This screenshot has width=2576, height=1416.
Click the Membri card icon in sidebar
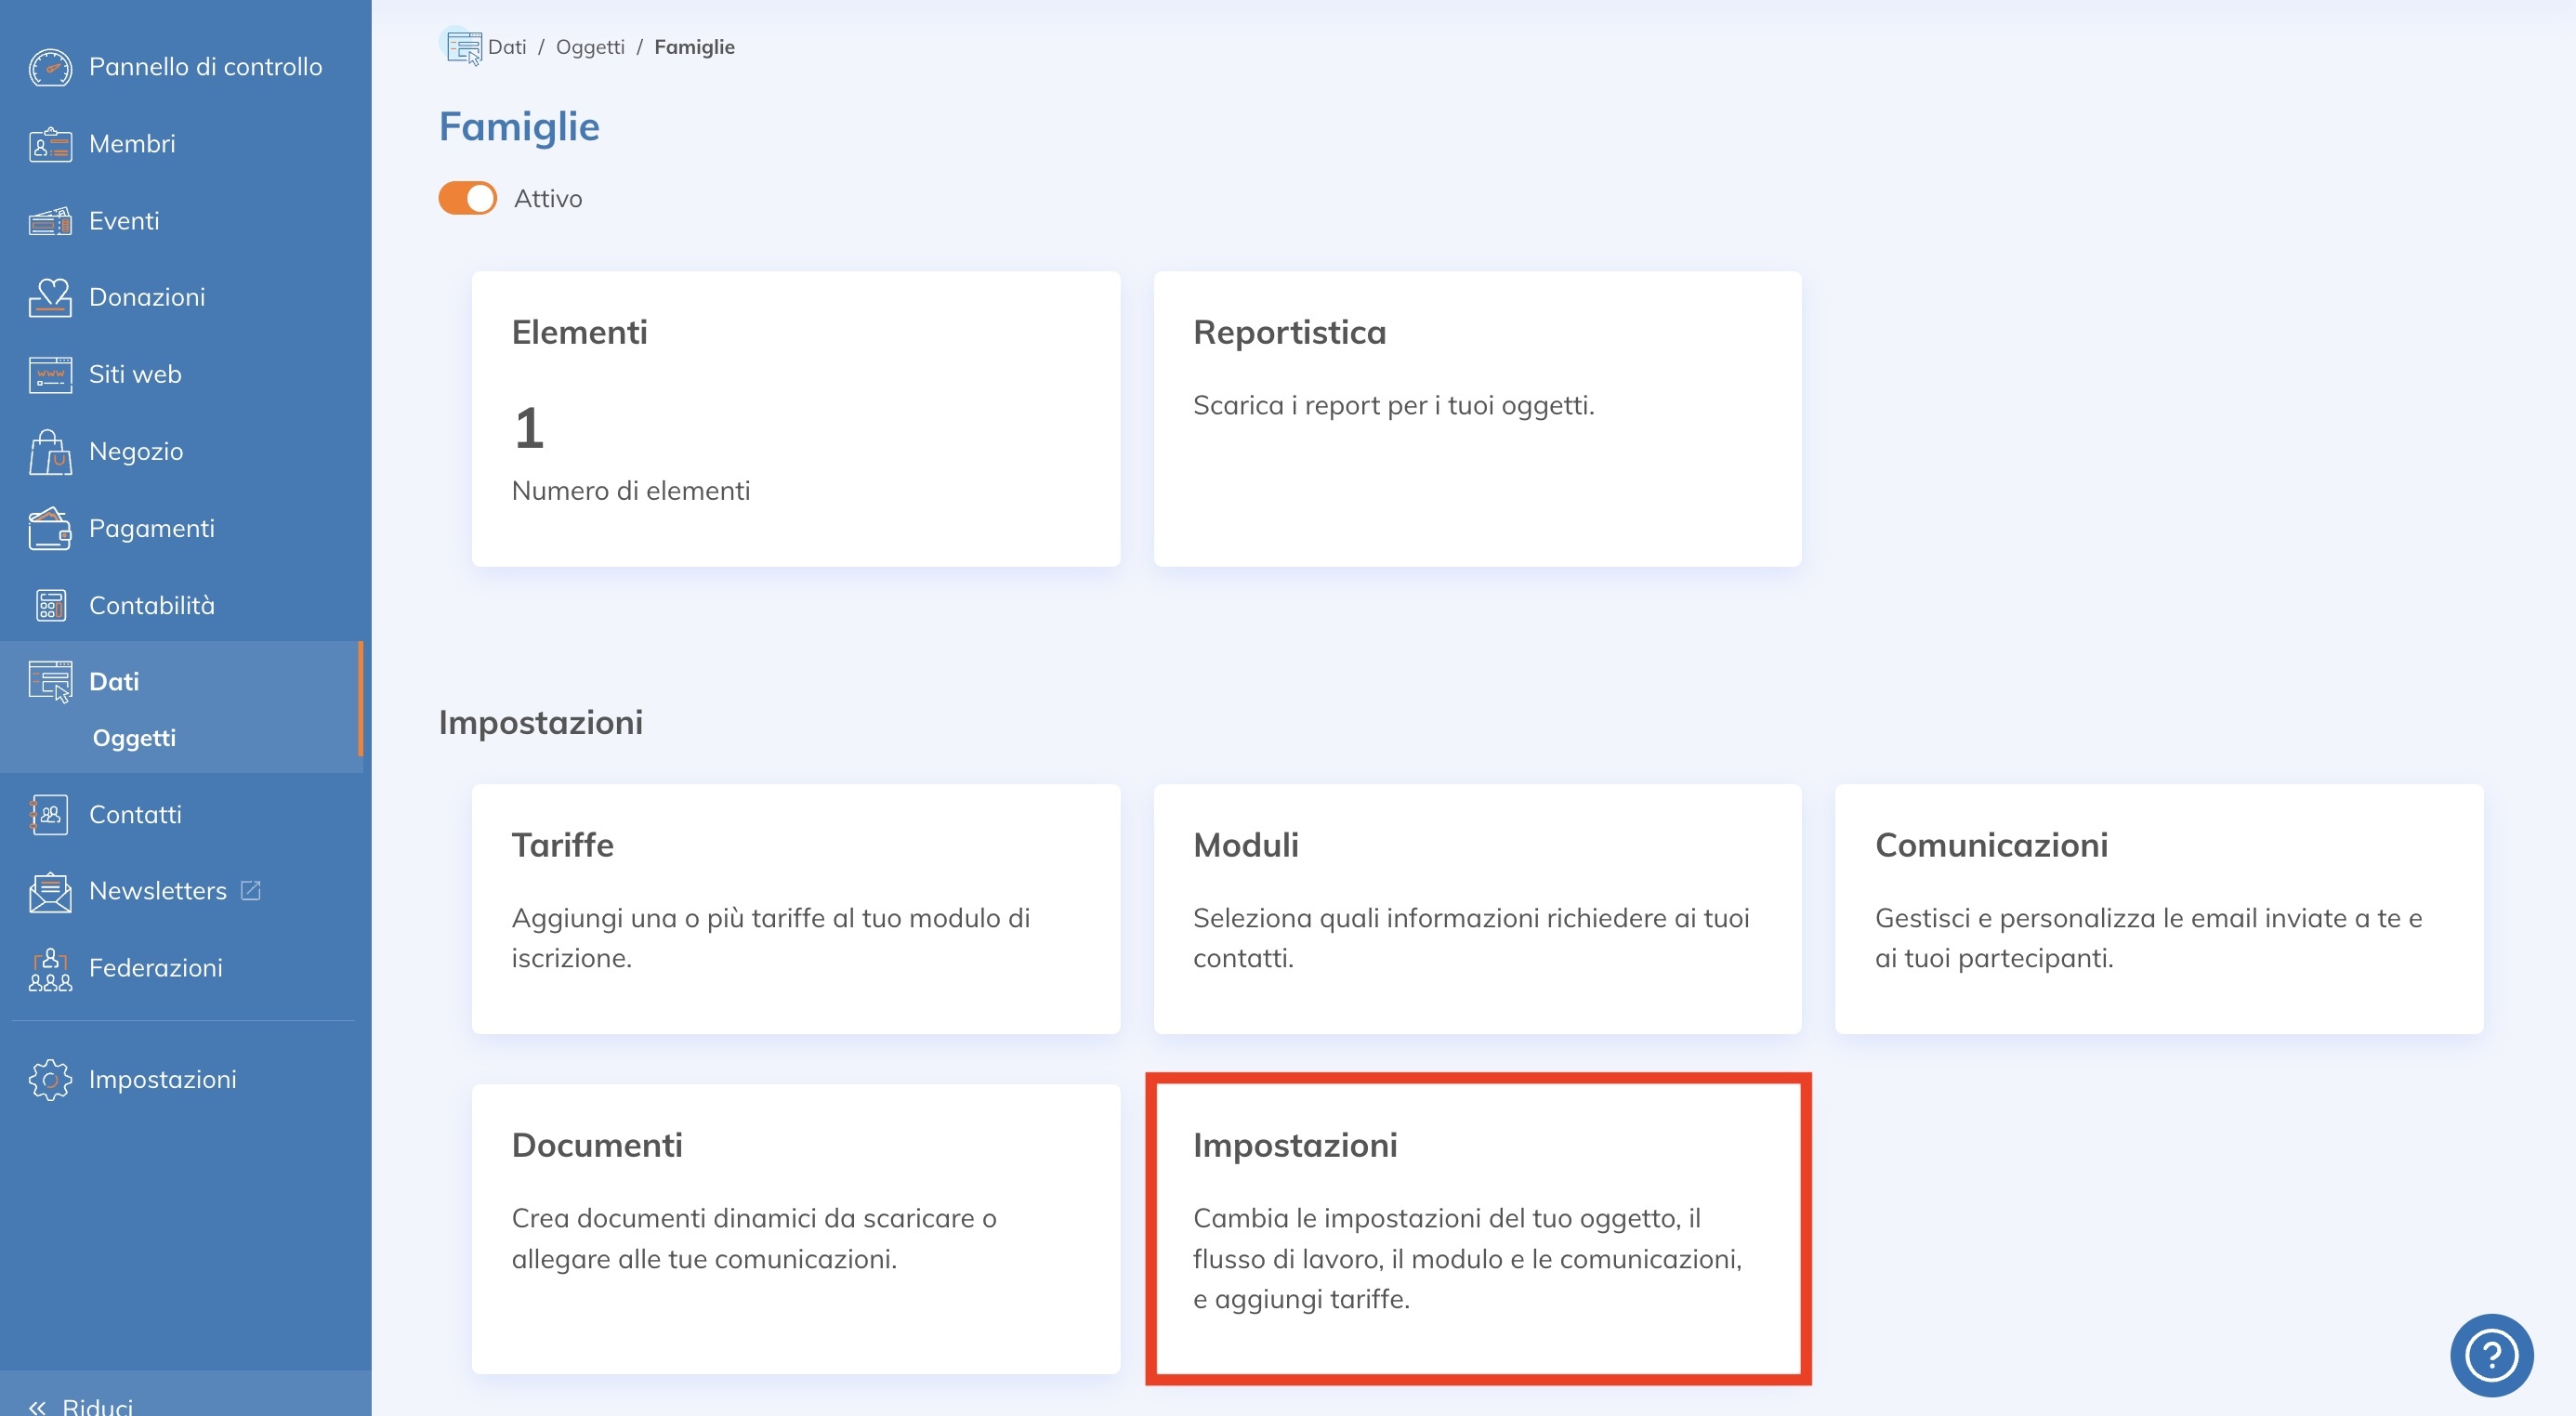[x=50, y=144]
